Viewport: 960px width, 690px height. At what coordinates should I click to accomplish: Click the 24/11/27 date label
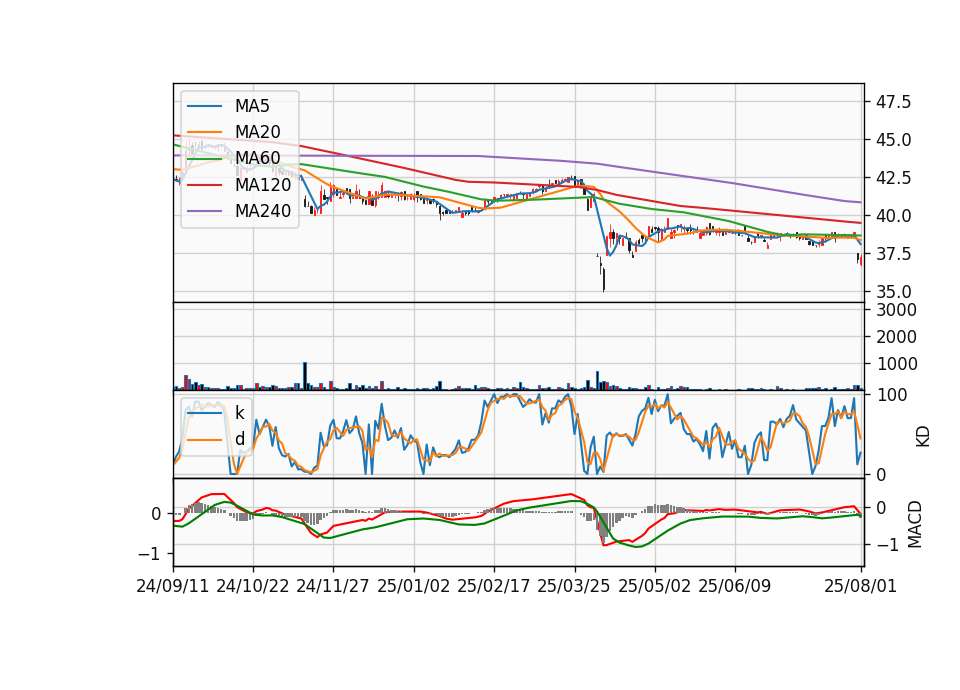pyautogui.click(x=333, y=586)
